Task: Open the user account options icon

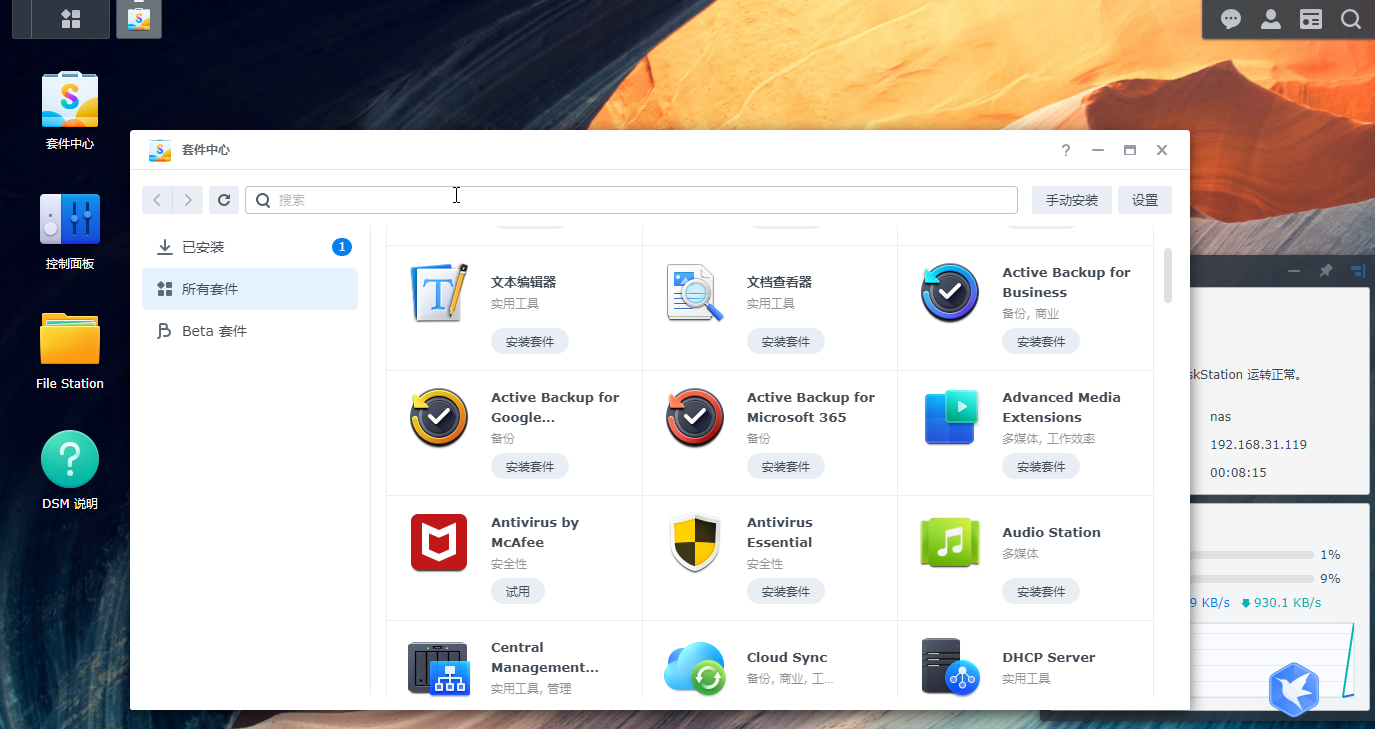Action: (x=1271, y=18)
